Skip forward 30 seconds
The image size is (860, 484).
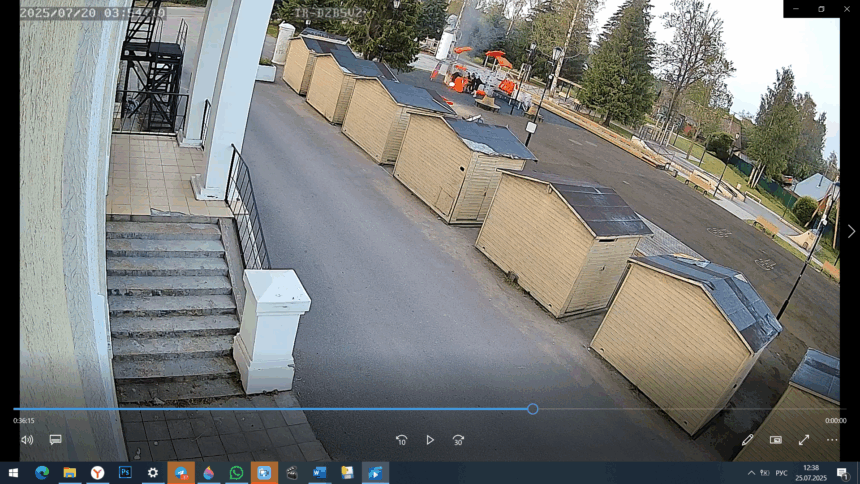coord(458,440)
